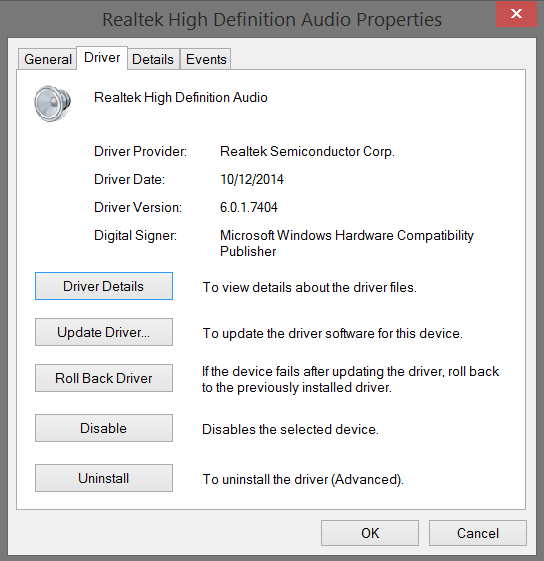Image resolution: width=544 pixels, height=561 pixels.
Task: Disable the device using the Disable button
Action: [104, 428]
